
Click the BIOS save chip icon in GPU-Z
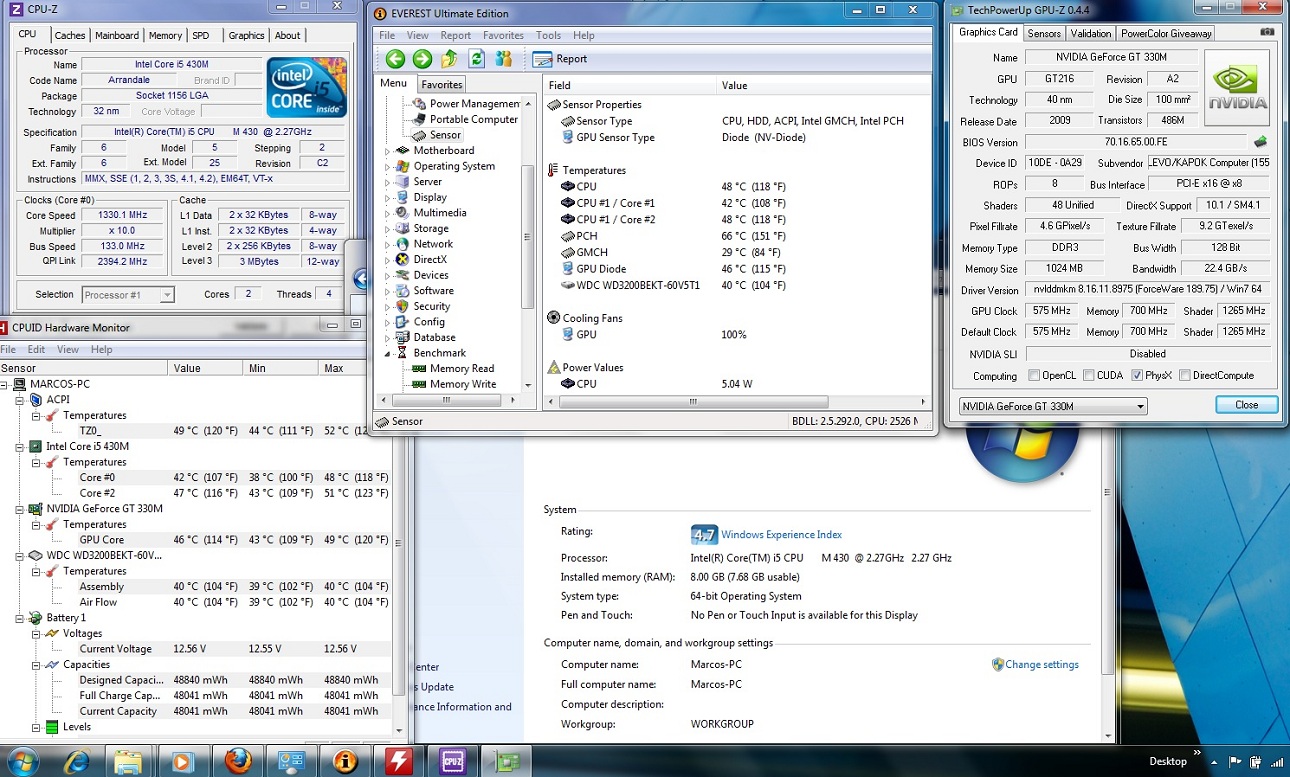1260,142
